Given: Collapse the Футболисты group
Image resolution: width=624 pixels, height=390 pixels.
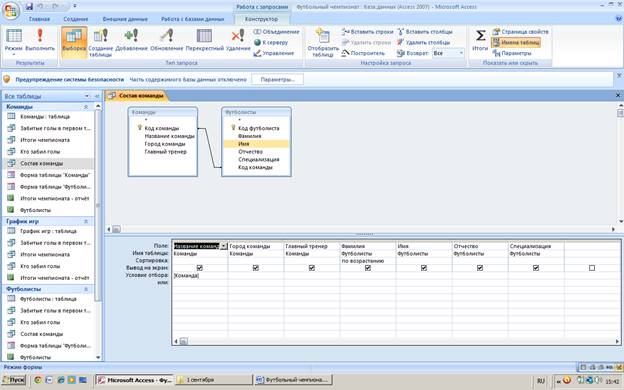Looking at the screenshot, I should pyautogui.click(x=86, y=289).
